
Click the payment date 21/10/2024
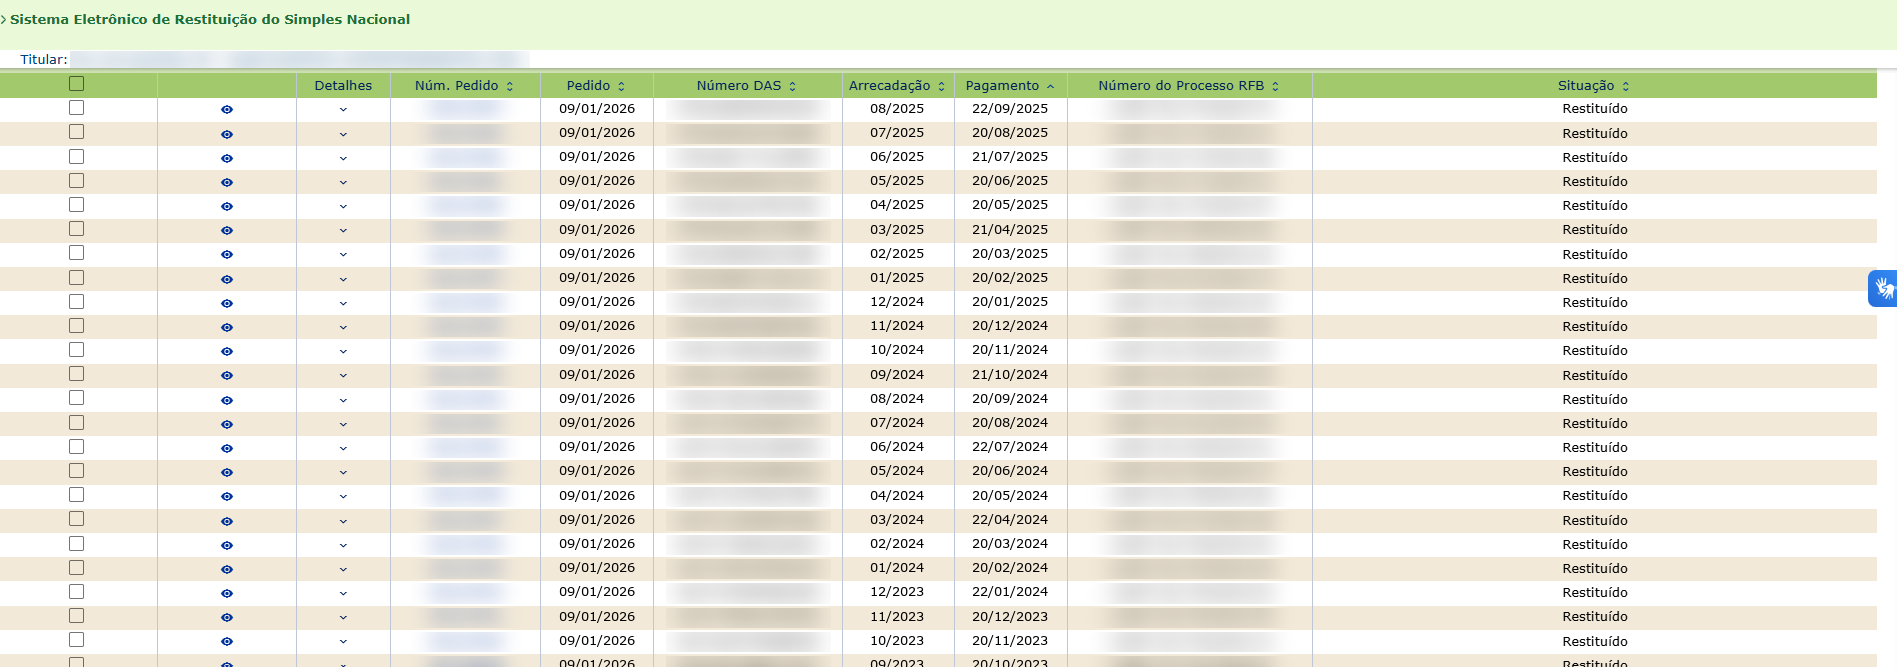[1010, 375]
